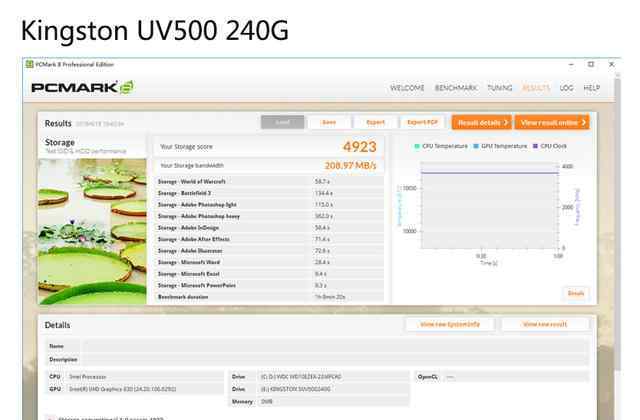Click the Intel Processor CPU value
Screen dimensions: 640x420
click(x=144, y=377)
